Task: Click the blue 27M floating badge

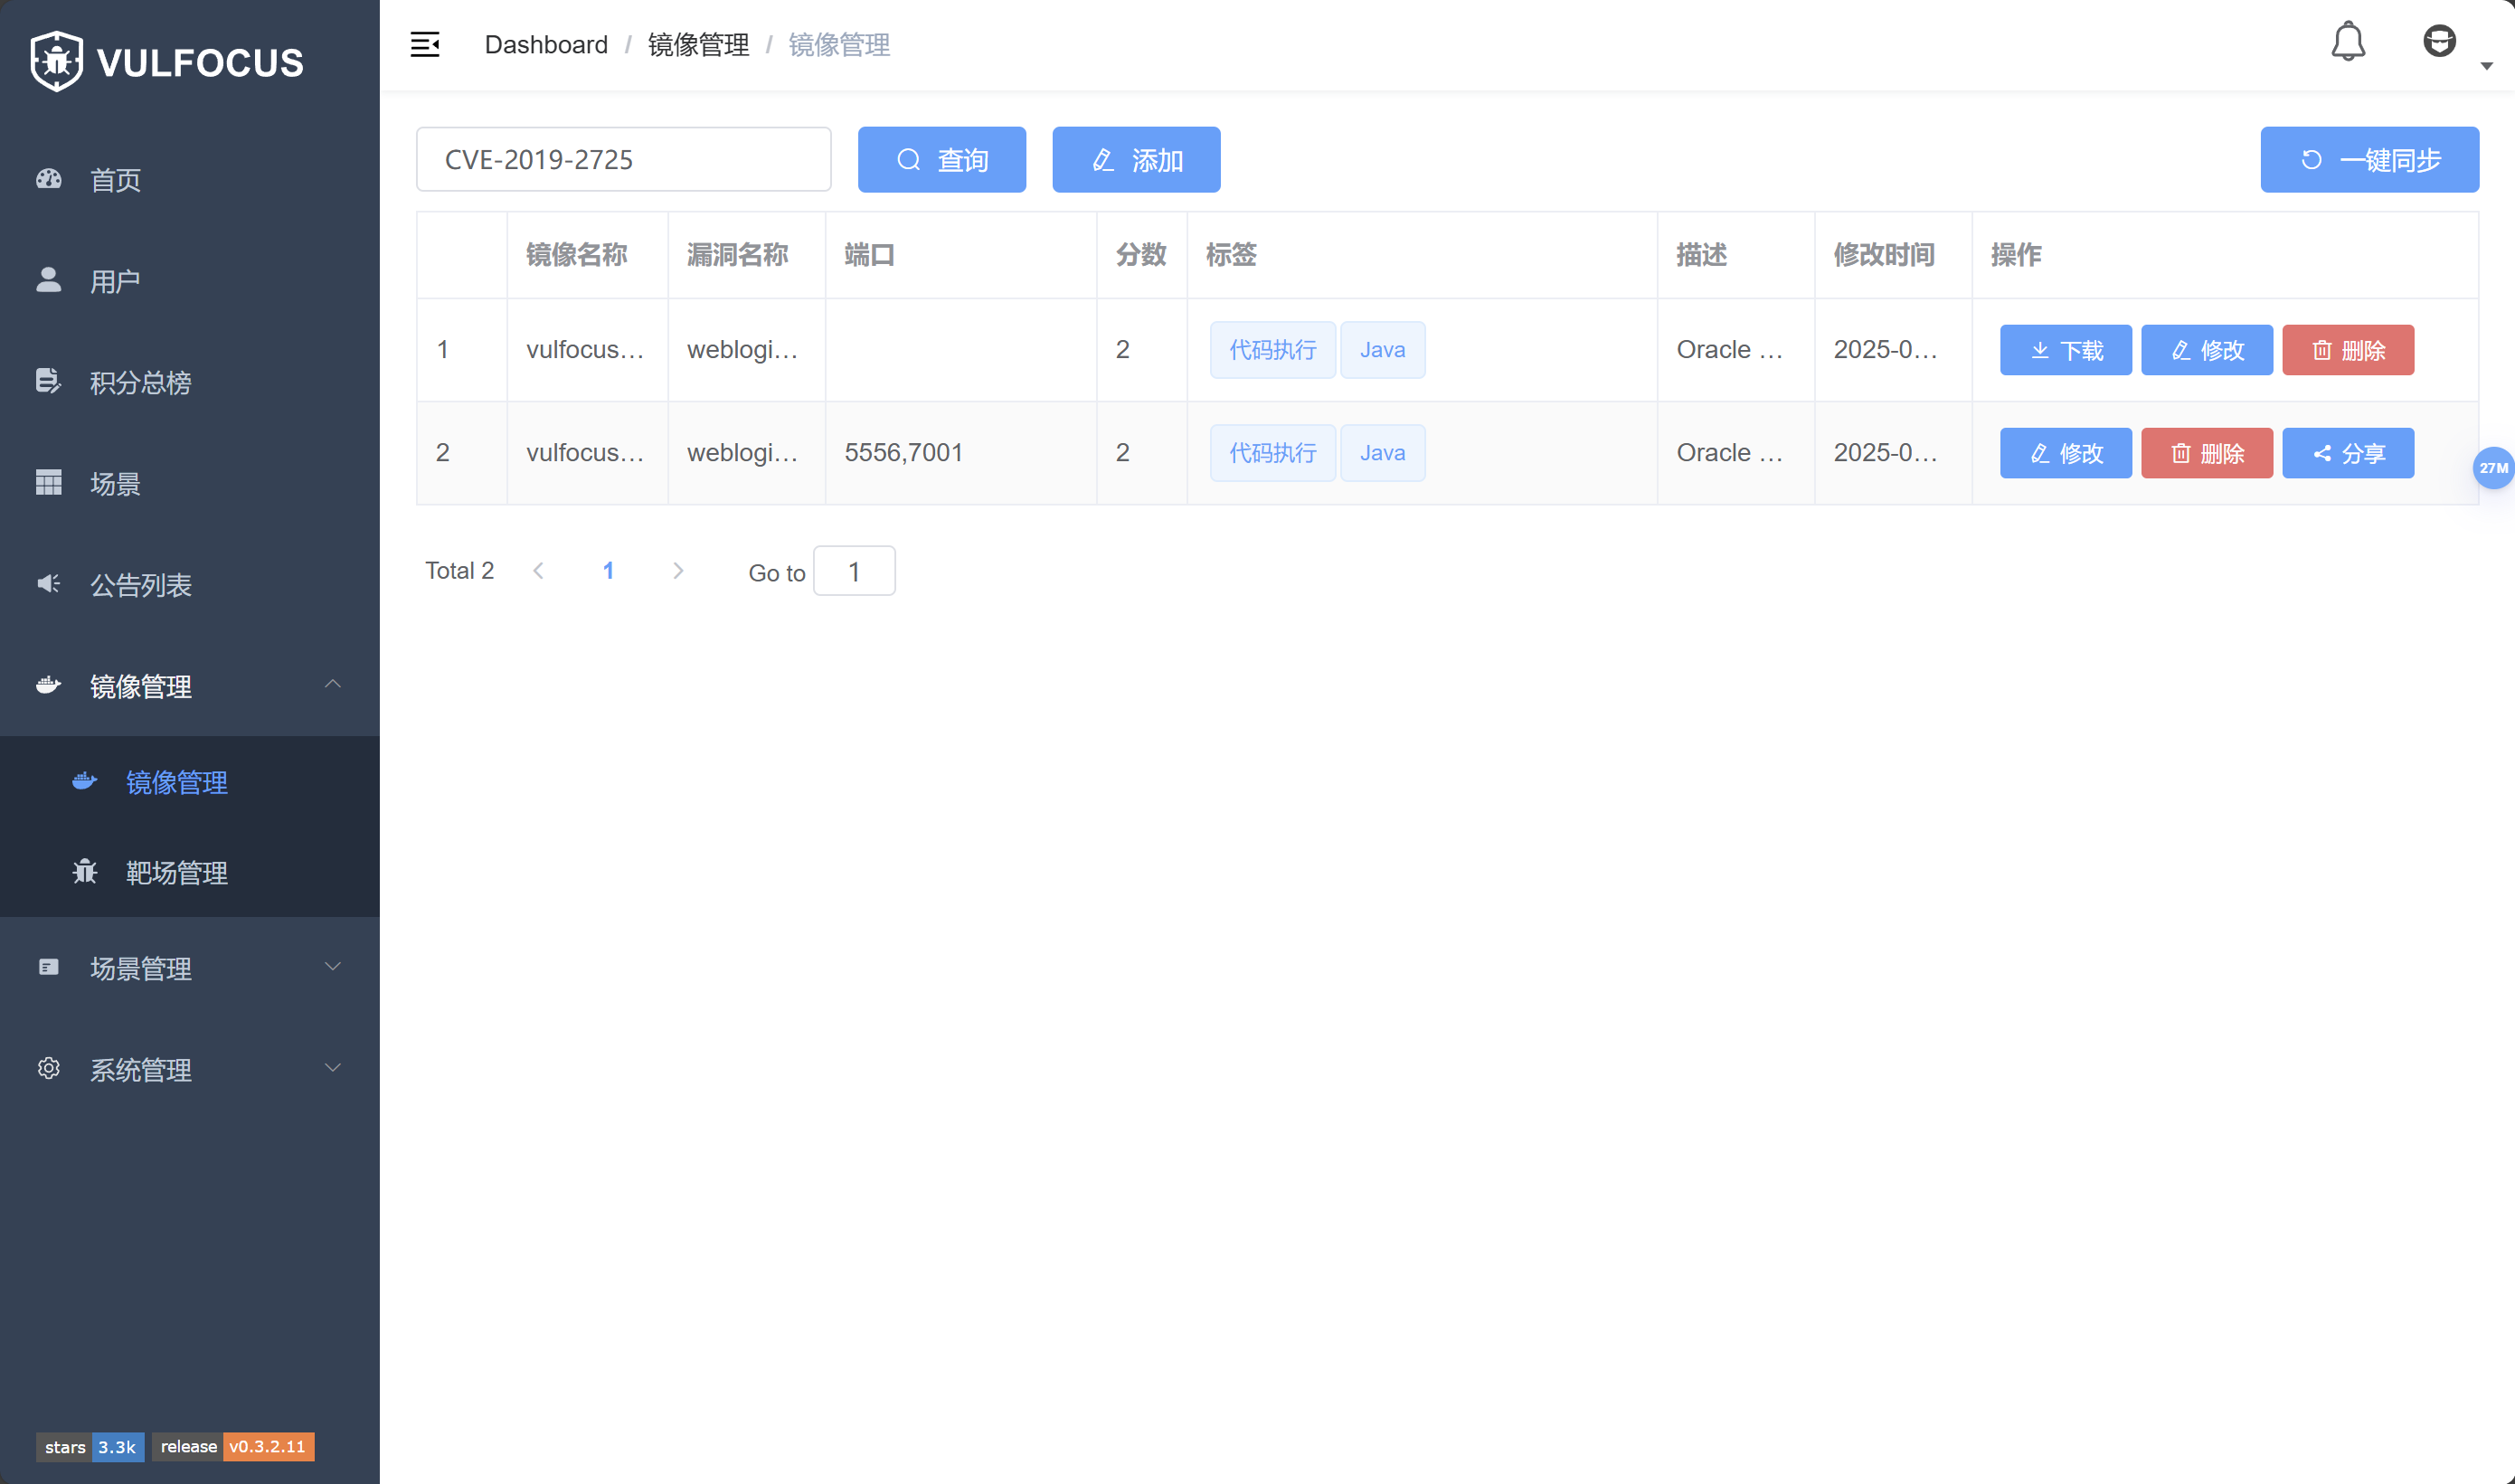Action: pos(2493,468)
